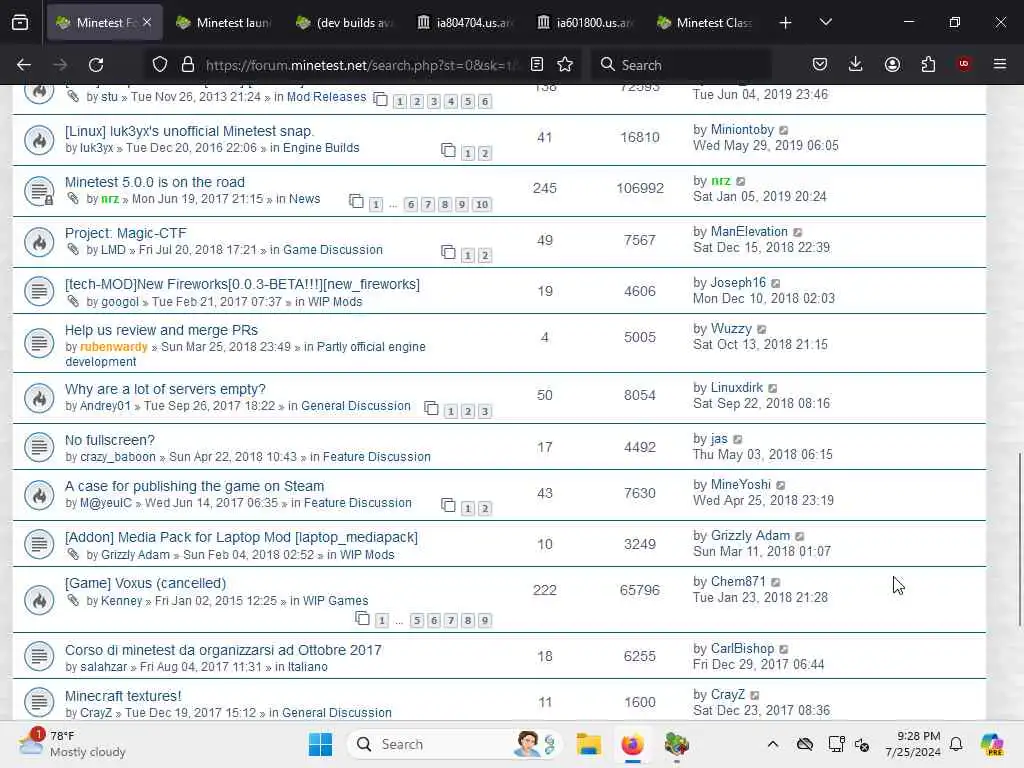Jump to last post by CarlBishop
The height and width of the screenshot is (768, 1024).
[x=784, y=649]
